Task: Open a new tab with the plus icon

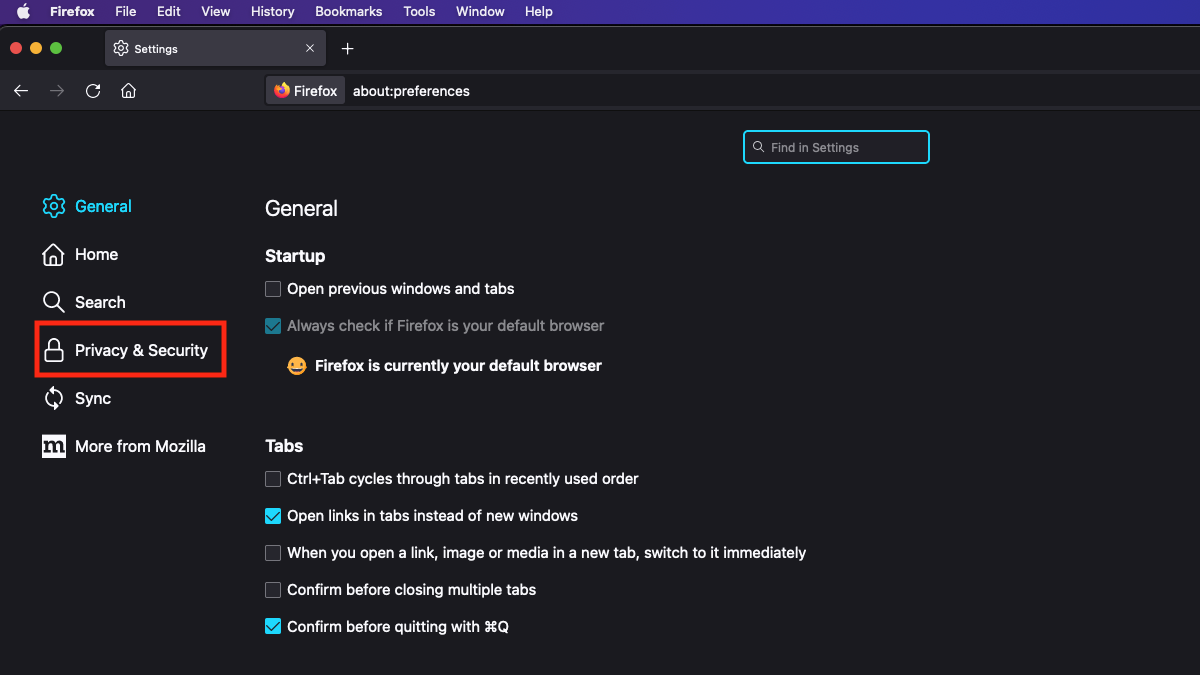Action: click(347, 49)
